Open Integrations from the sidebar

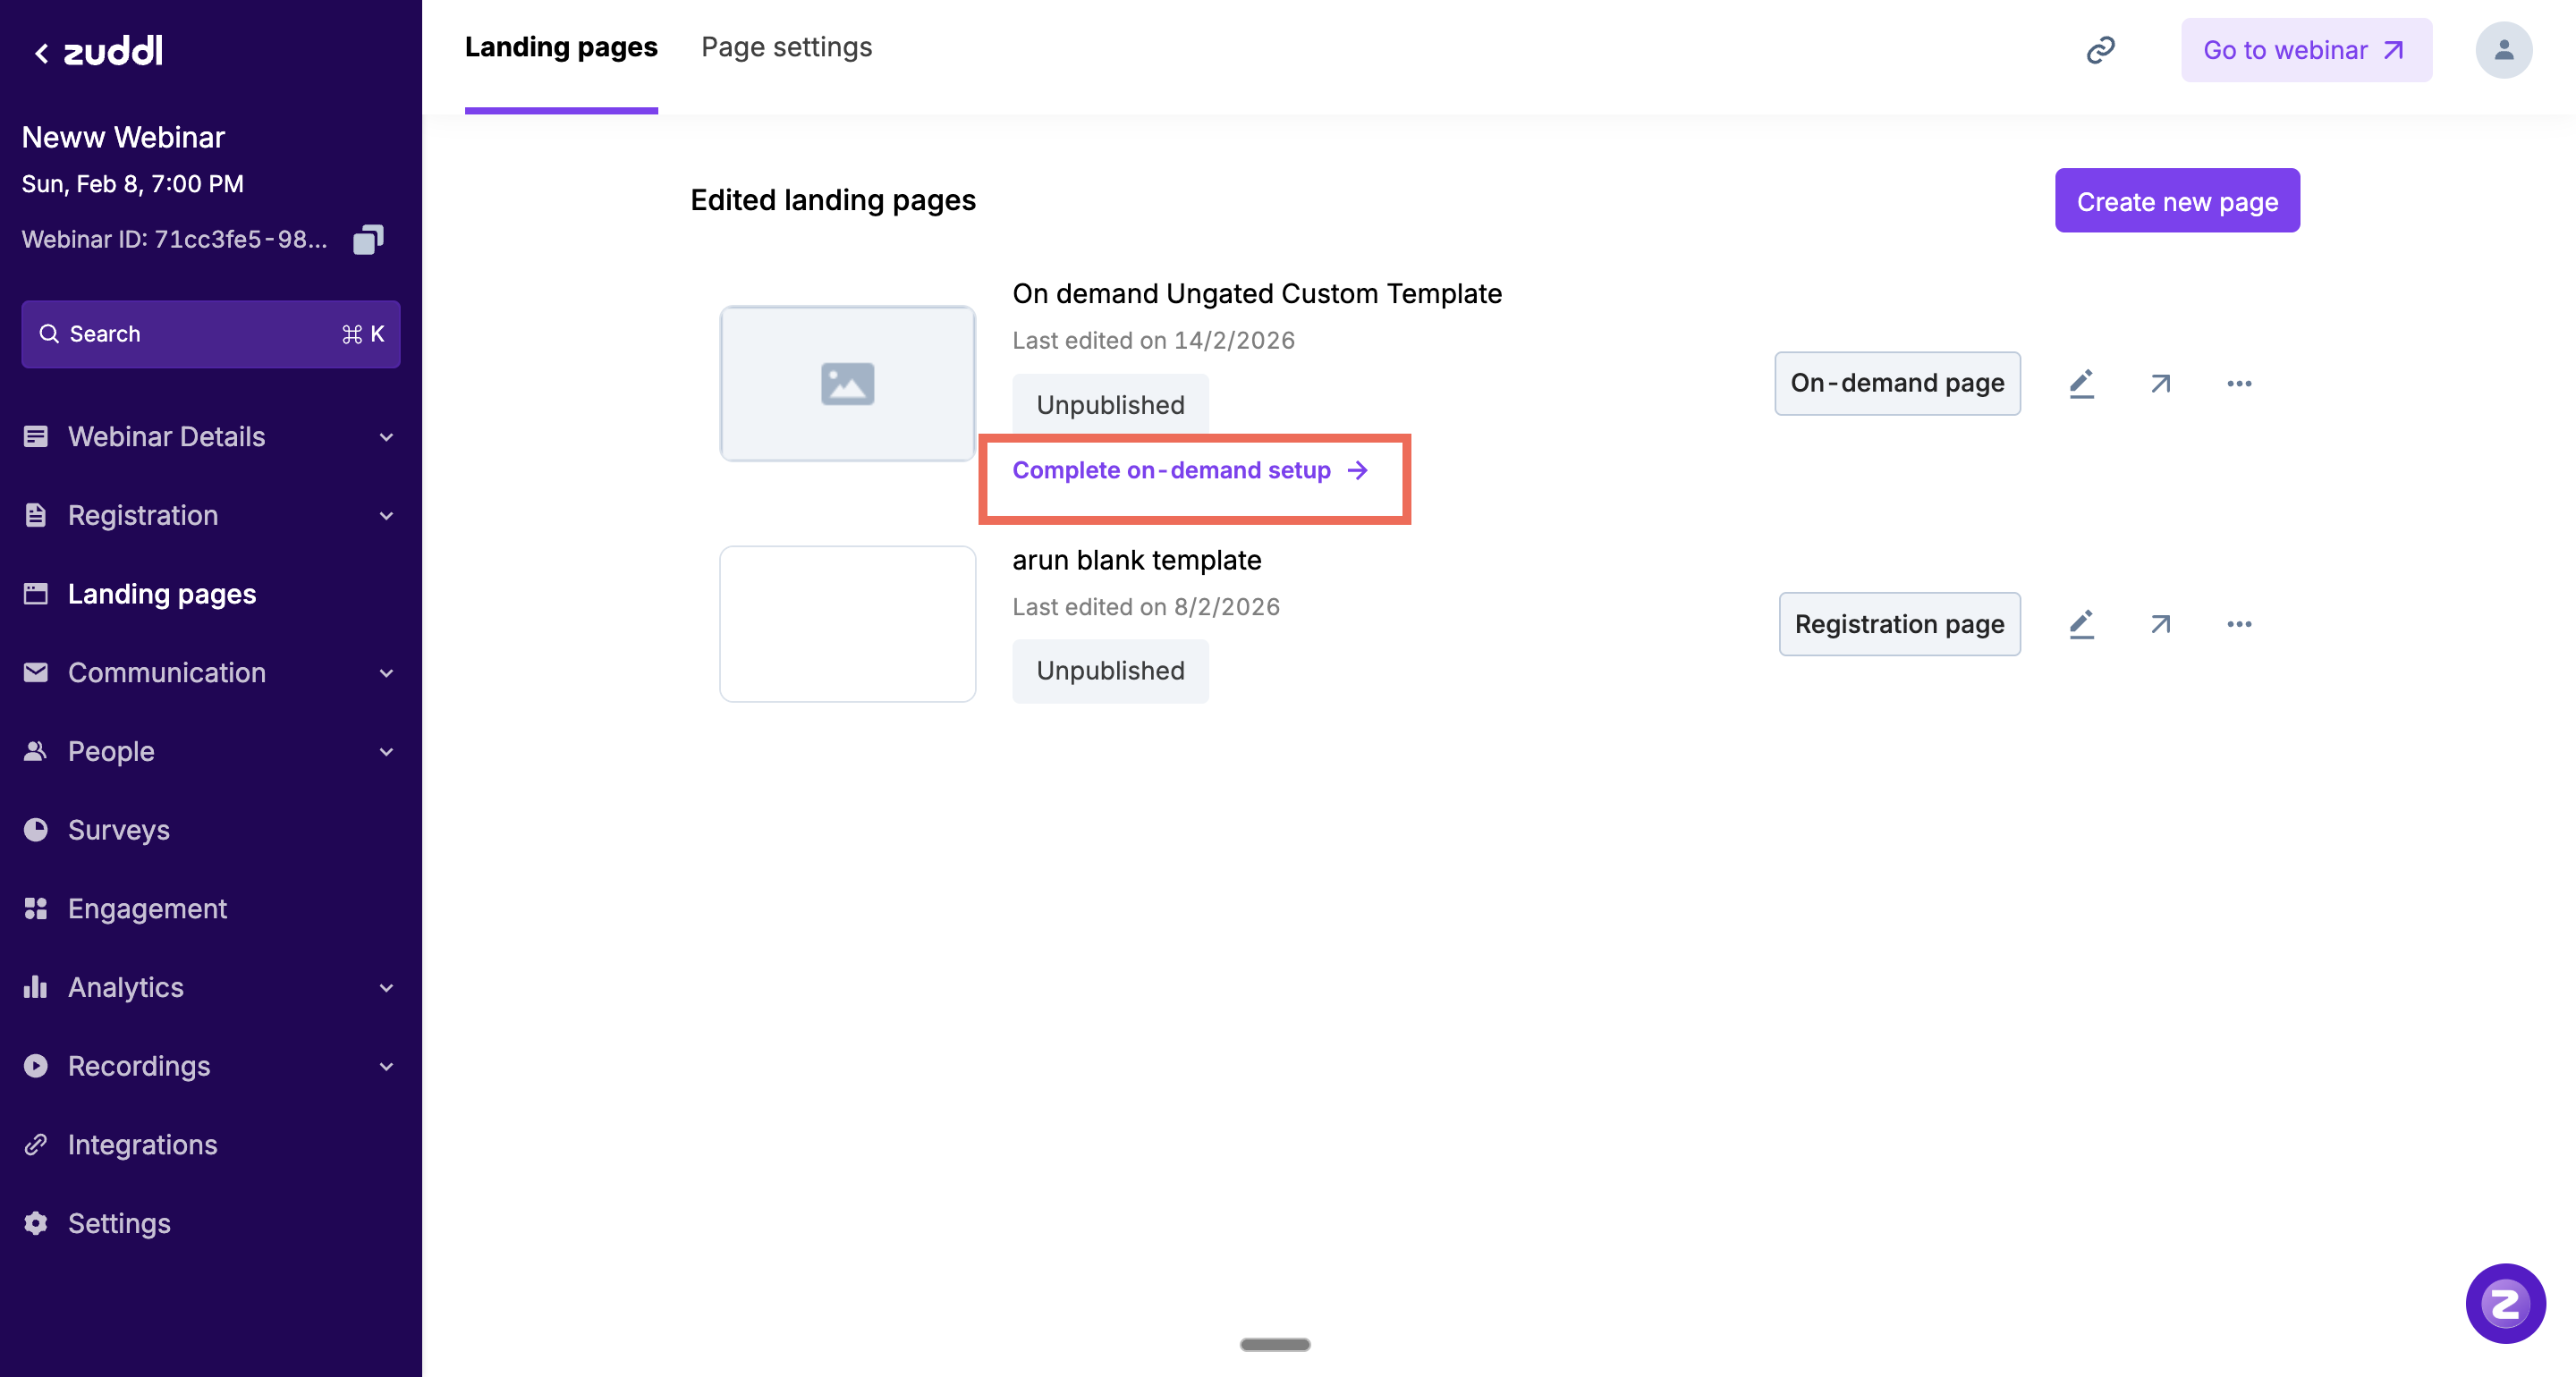(142, 1145)
